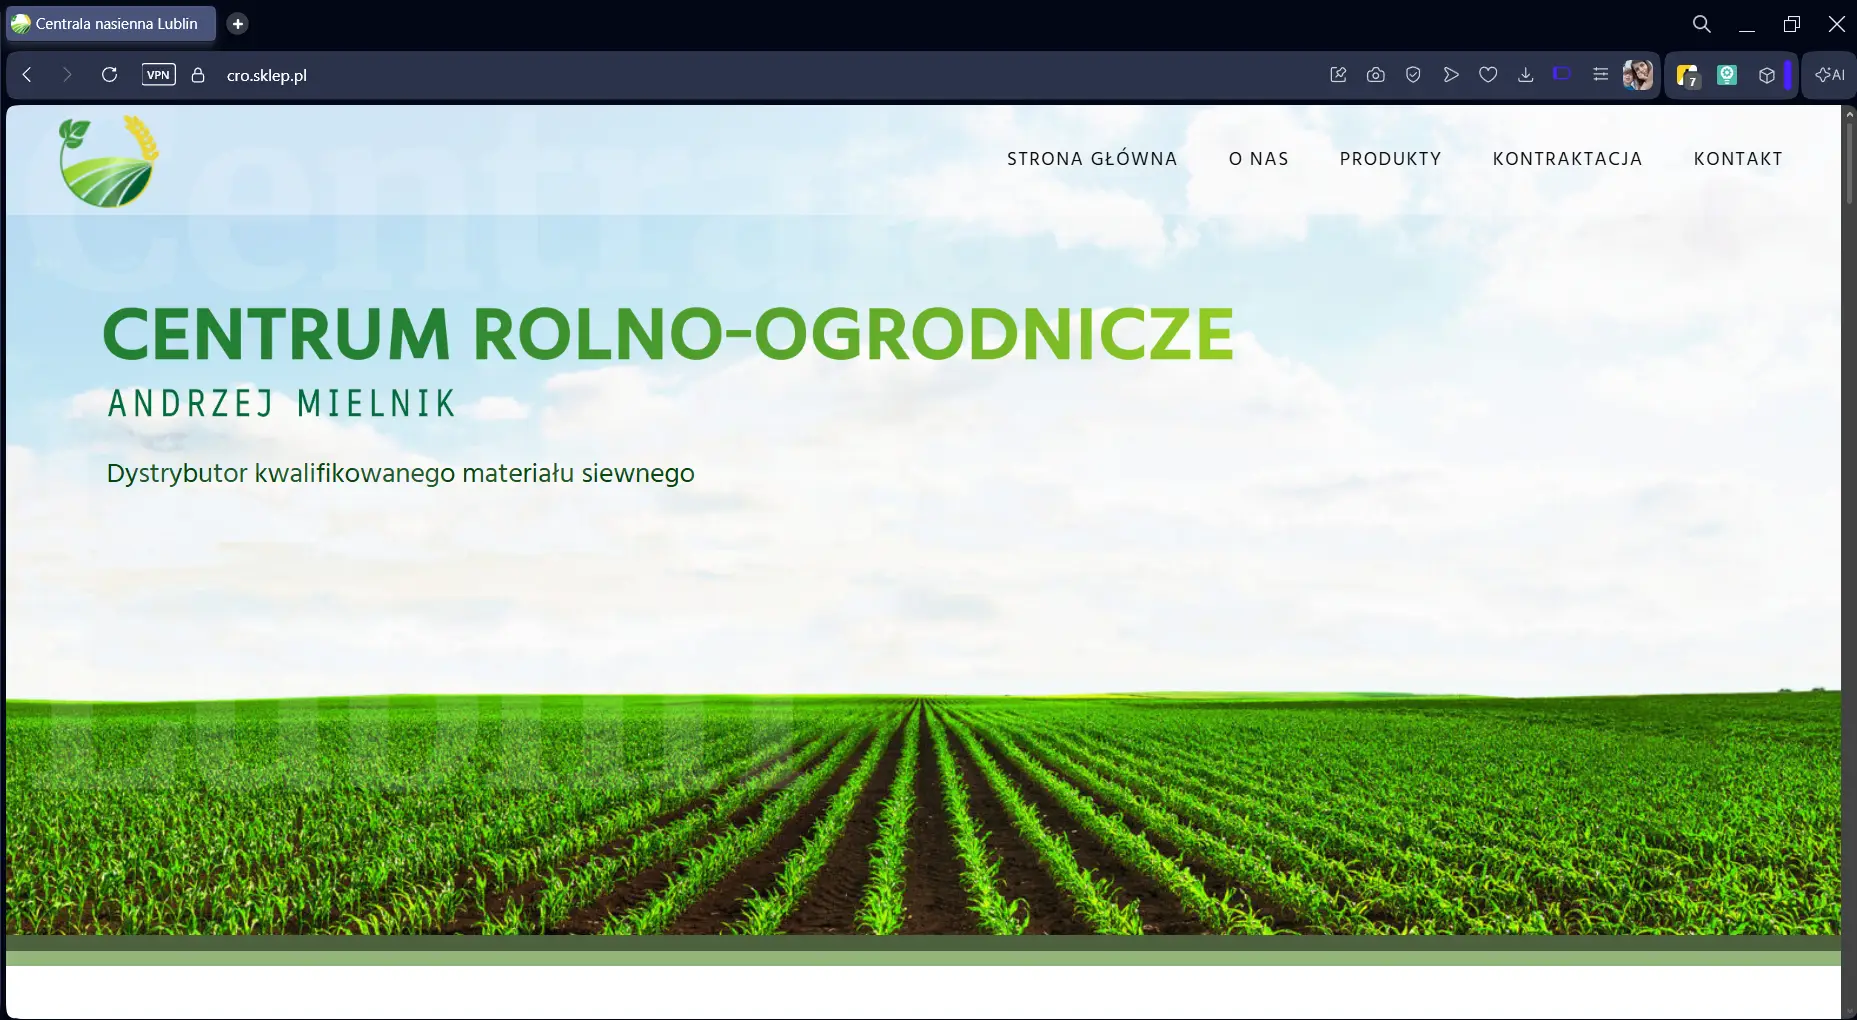This screenshot has width=1857, height=1020.
Task: Click the green field site logo
Action: coord(108,161)
